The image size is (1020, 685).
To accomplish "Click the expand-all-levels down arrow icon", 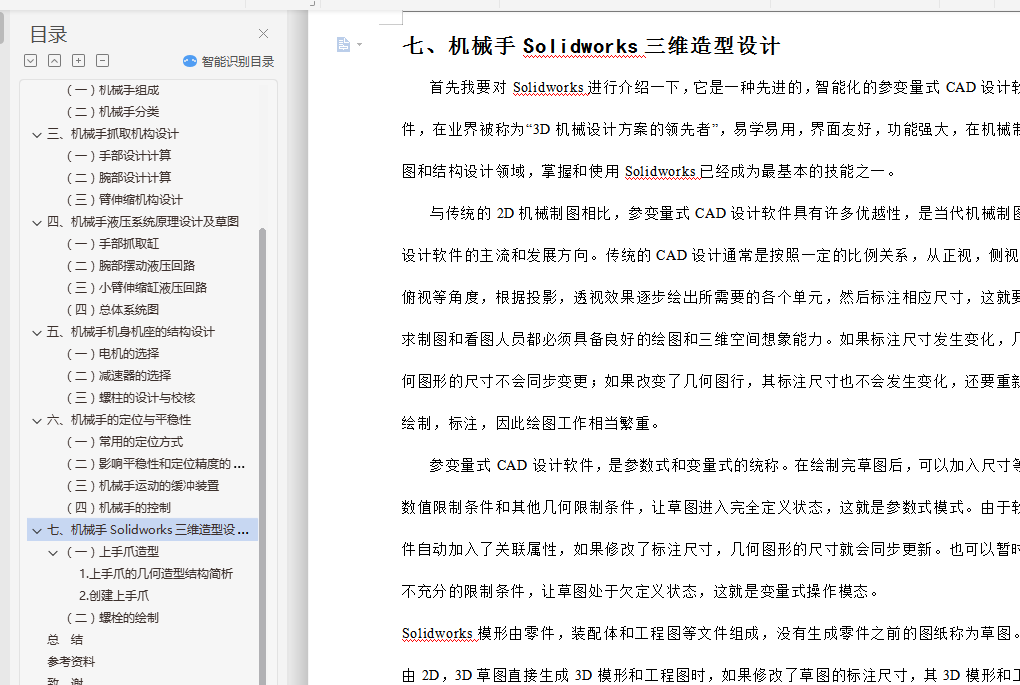I will [x=31, y=60].
